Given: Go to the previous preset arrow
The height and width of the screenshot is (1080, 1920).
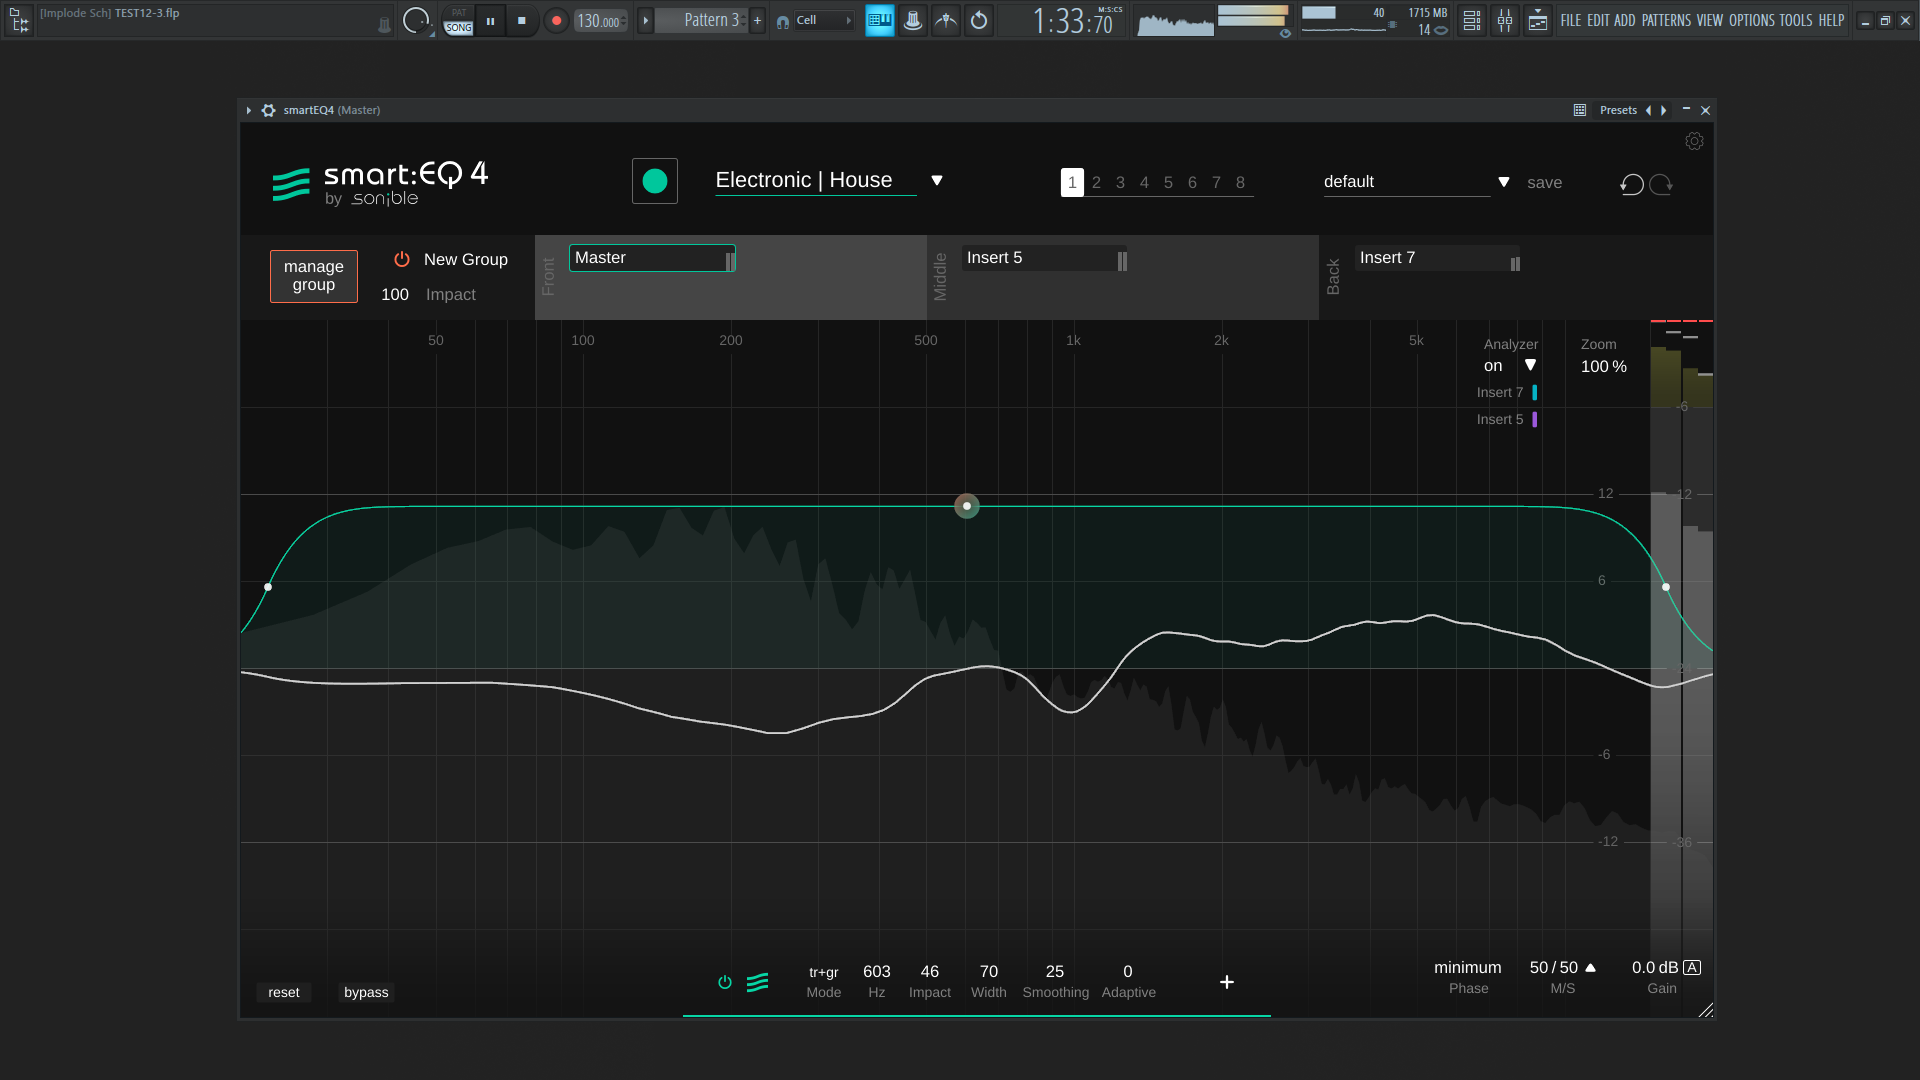Looking at the screenshot, I should (x=1648, y=110).
